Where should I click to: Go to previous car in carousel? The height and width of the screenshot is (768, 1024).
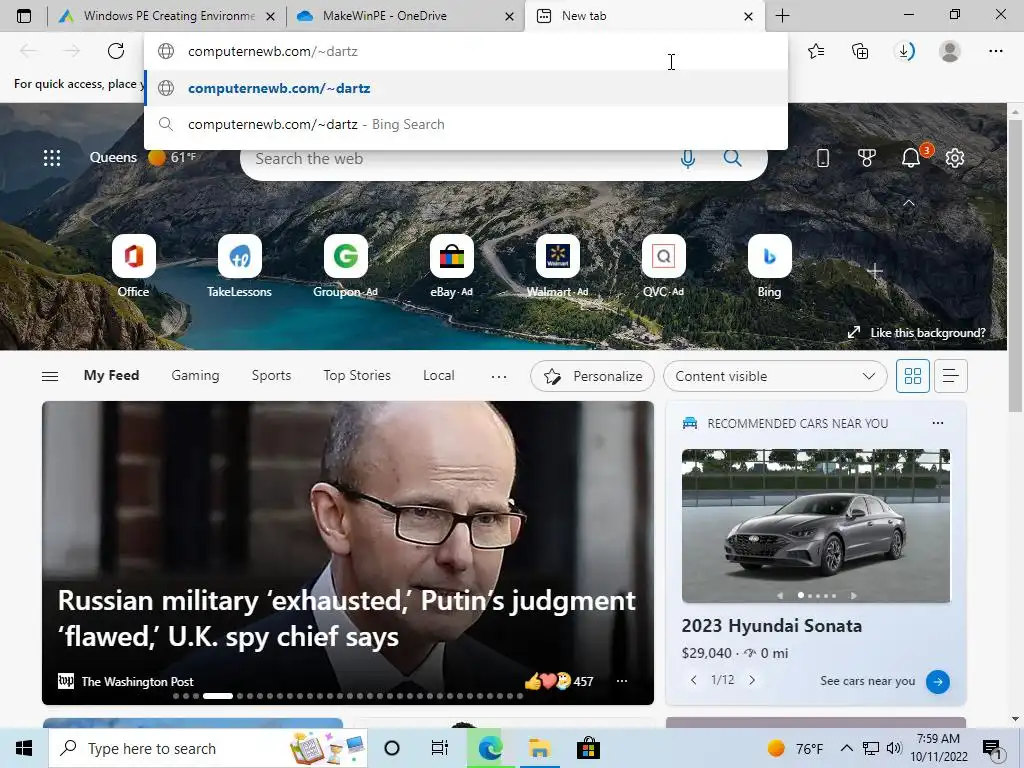(694, 680)
